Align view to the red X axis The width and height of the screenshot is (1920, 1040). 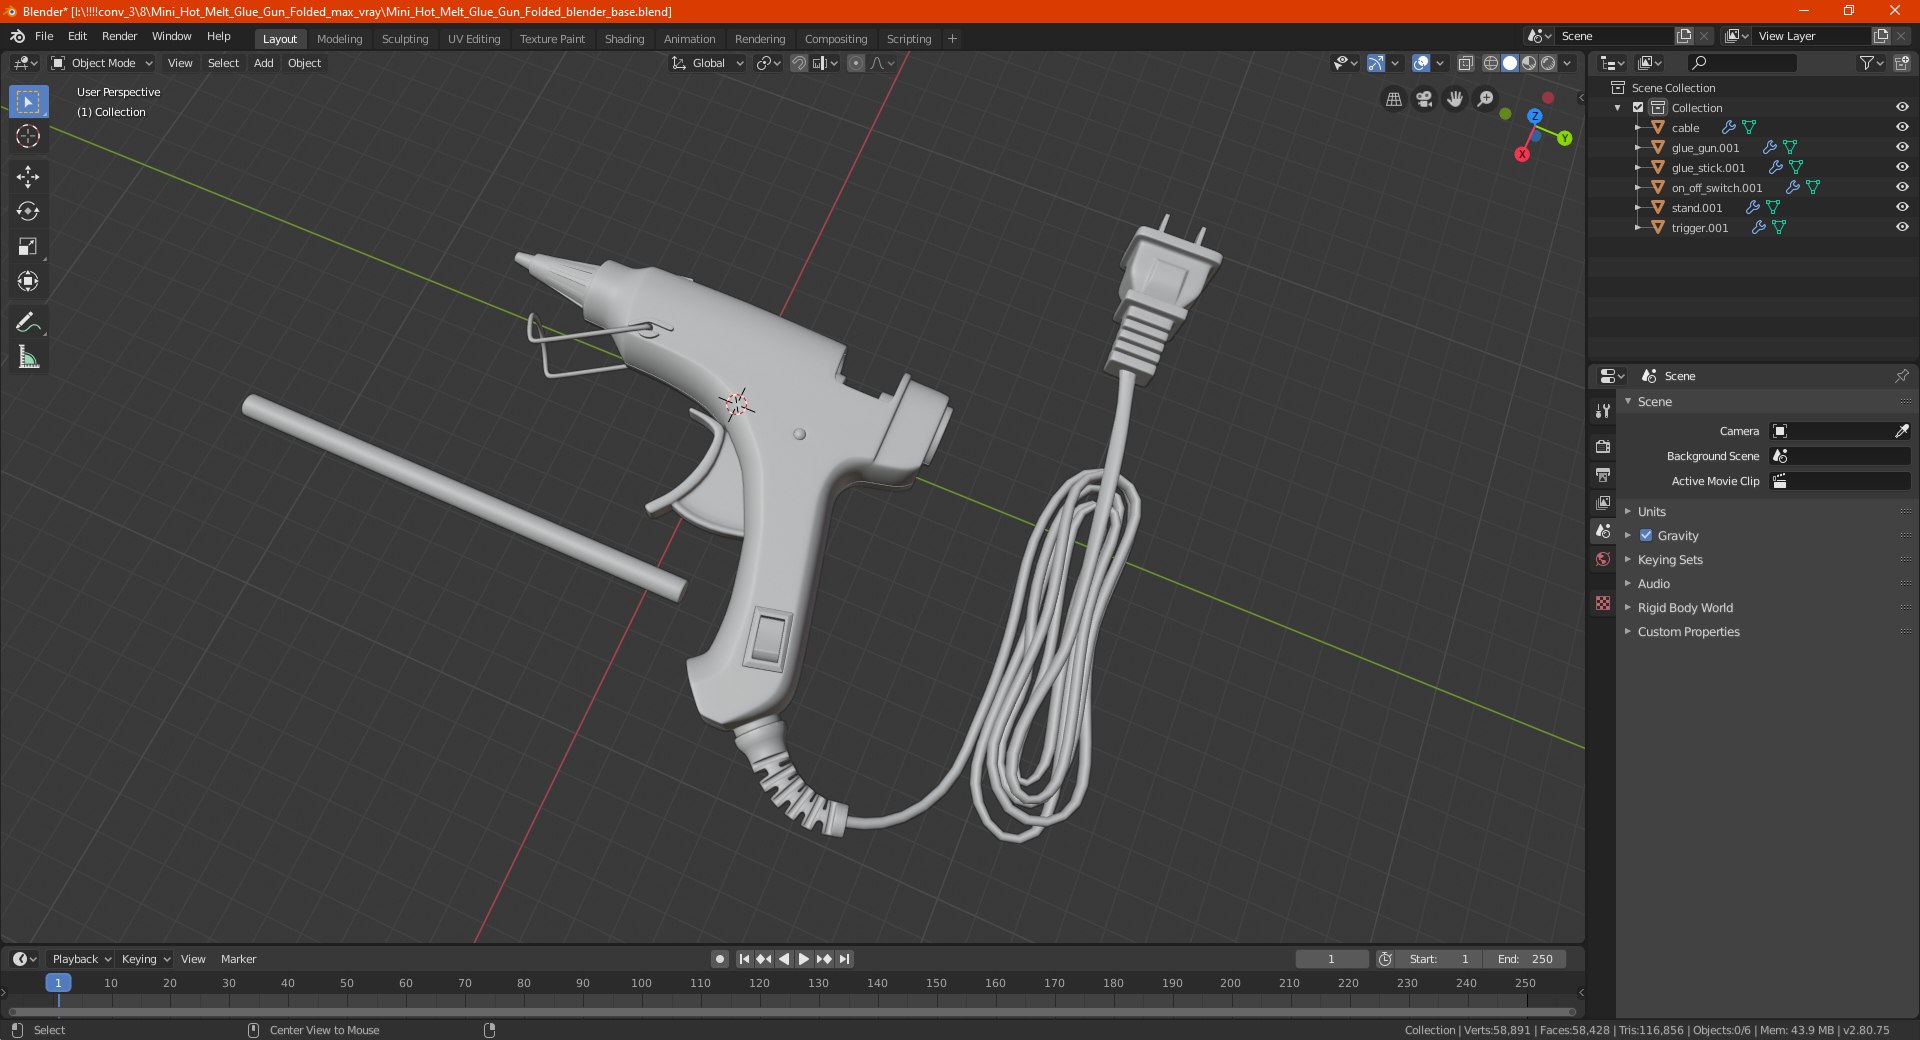[1522, 154]
